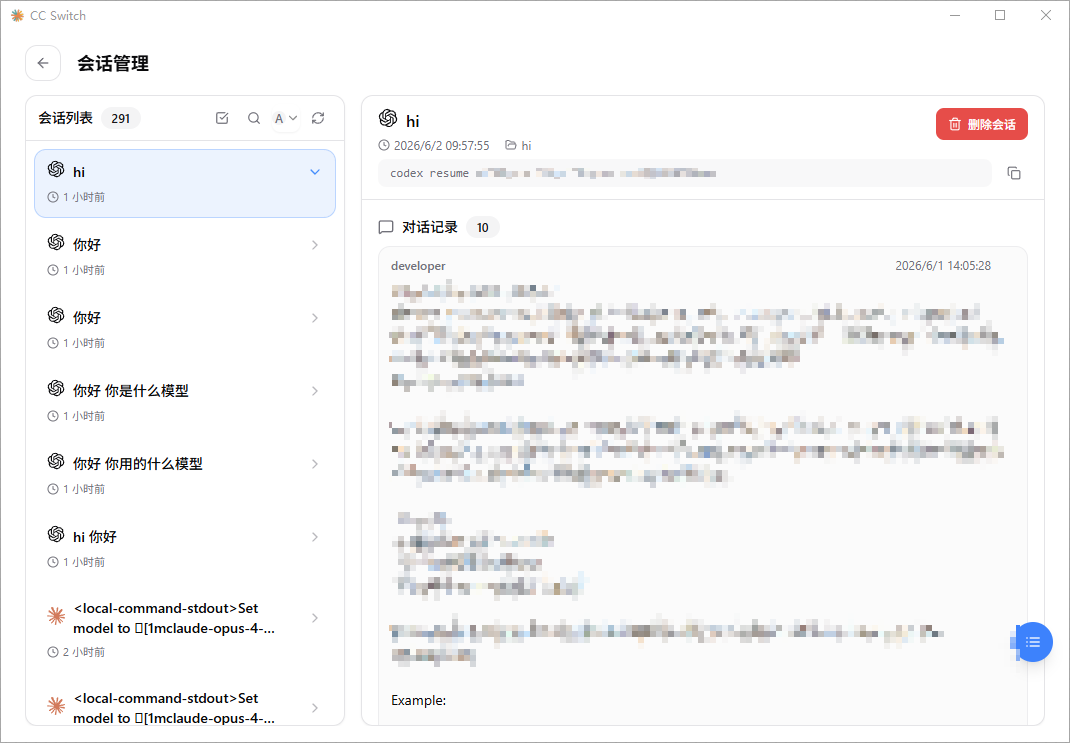This screenshot has width=1070, height=743.
Task: Copy the codex resume command
Action: click(1014, 173)
